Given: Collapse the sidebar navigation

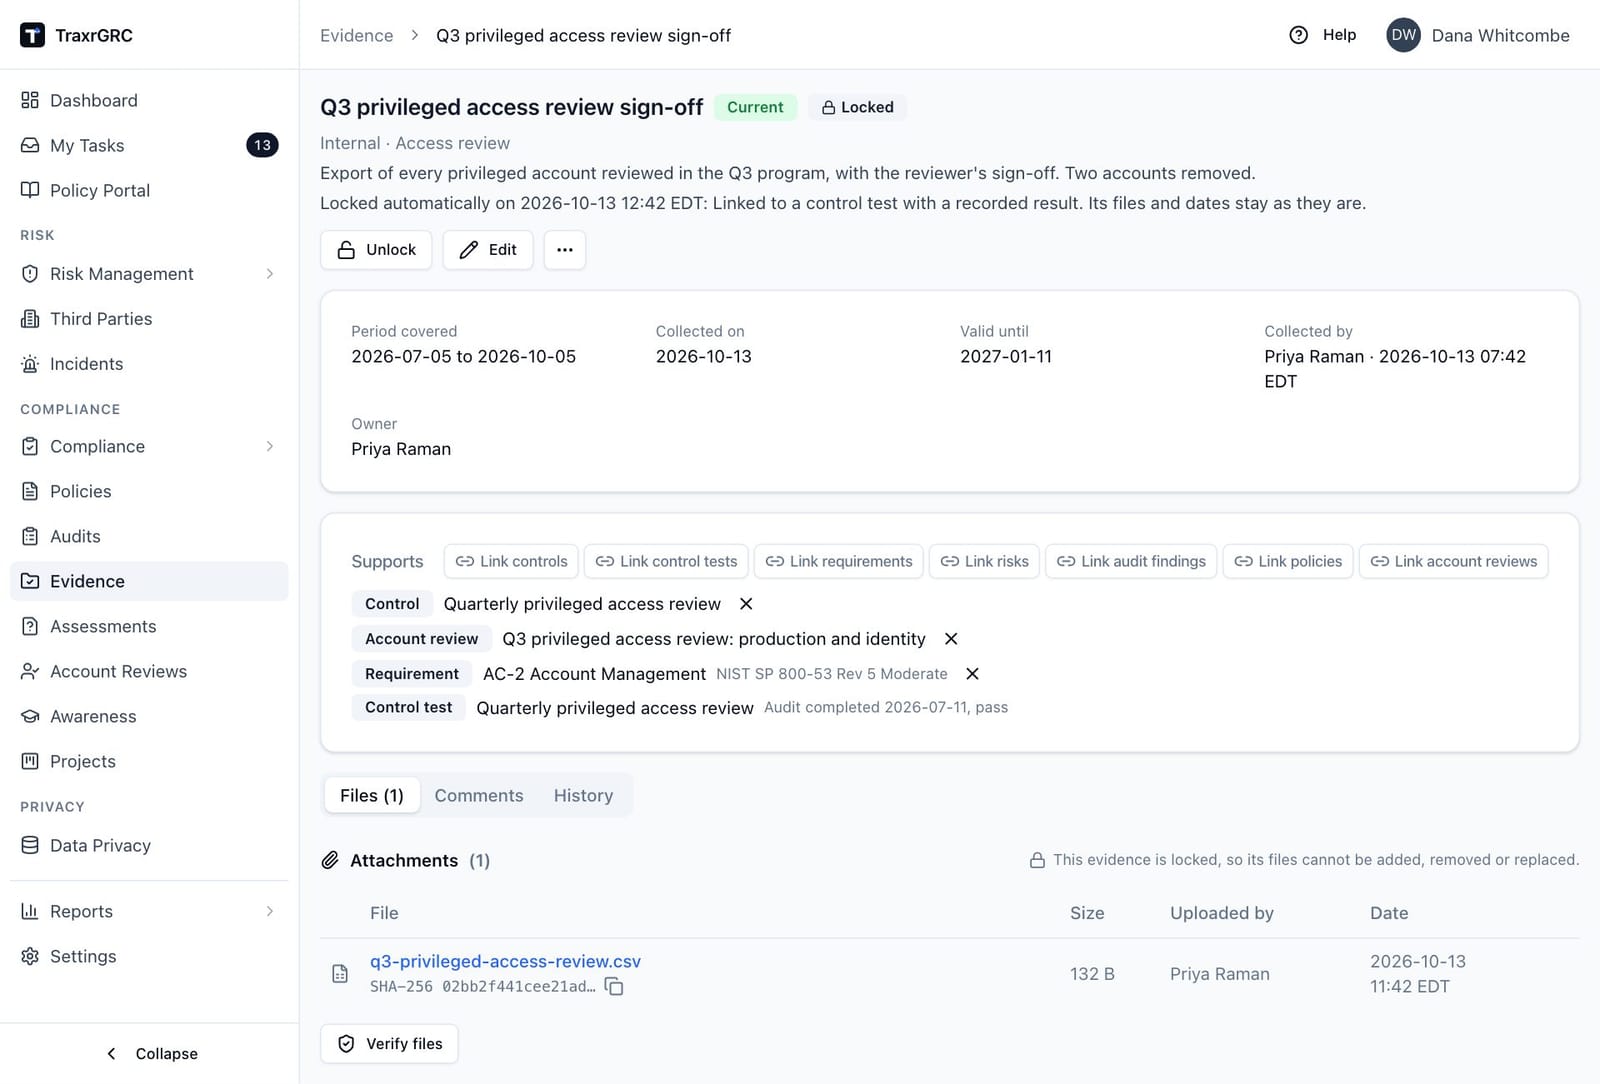Looking at the screenshot, I should [x=152, y=1053].
